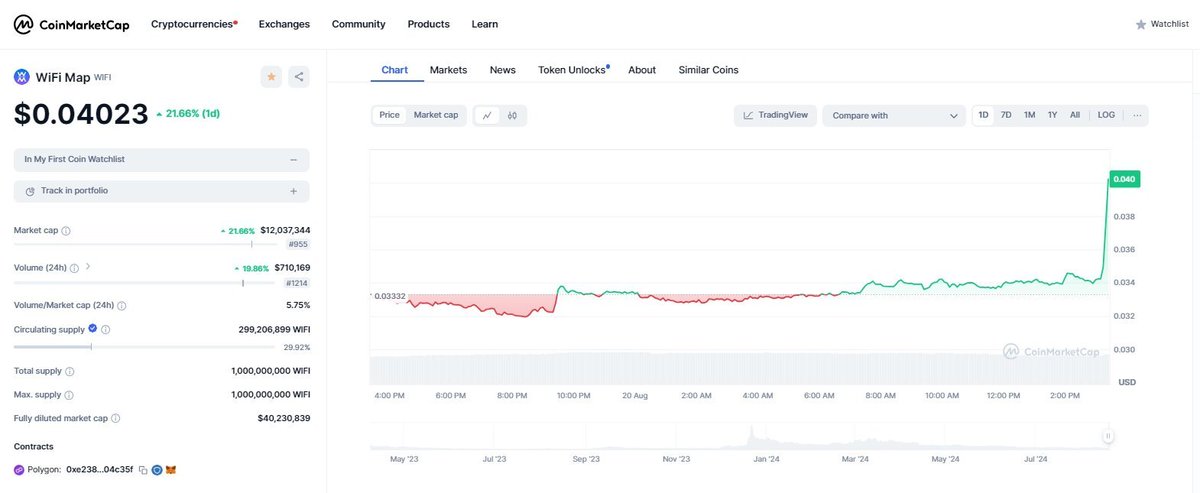The image size is (1200, 493).
Task: Click the Jan '24 spike in range navigator
Action: pos(751,436)
